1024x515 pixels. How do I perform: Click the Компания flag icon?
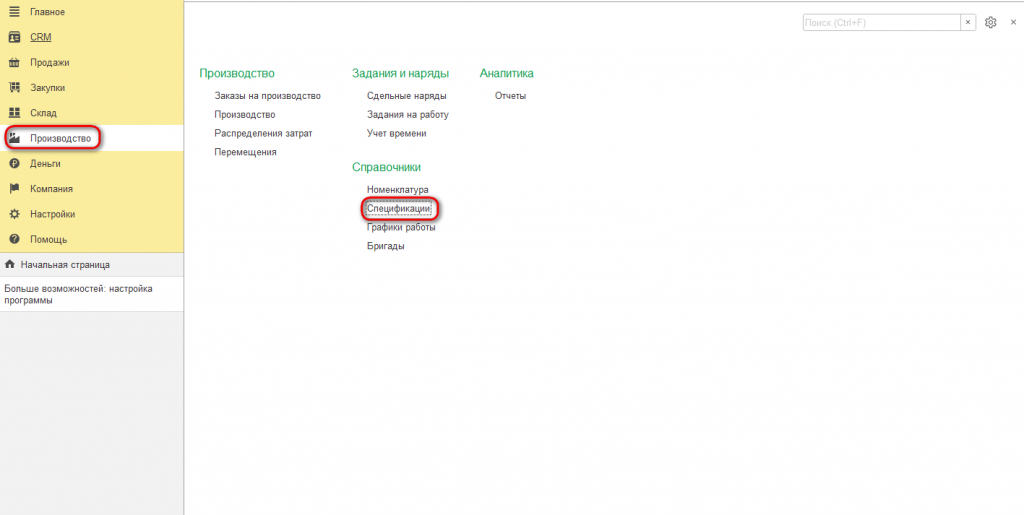coord(14,189)
